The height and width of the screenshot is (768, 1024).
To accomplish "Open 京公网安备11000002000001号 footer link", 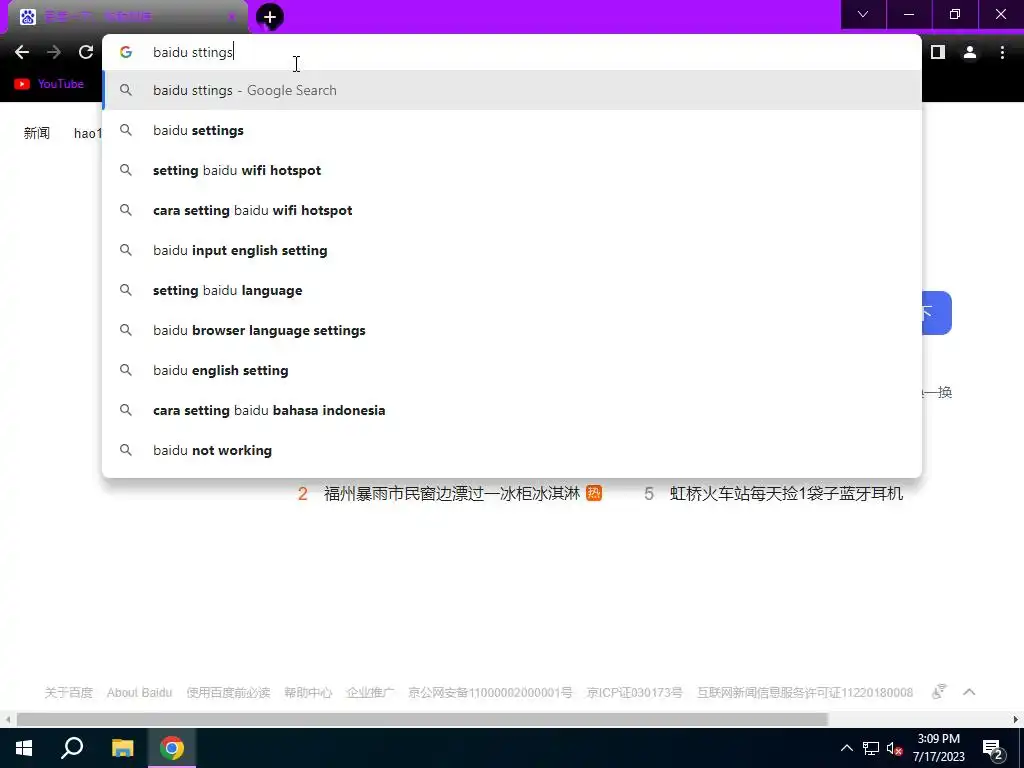I will 490,692.
